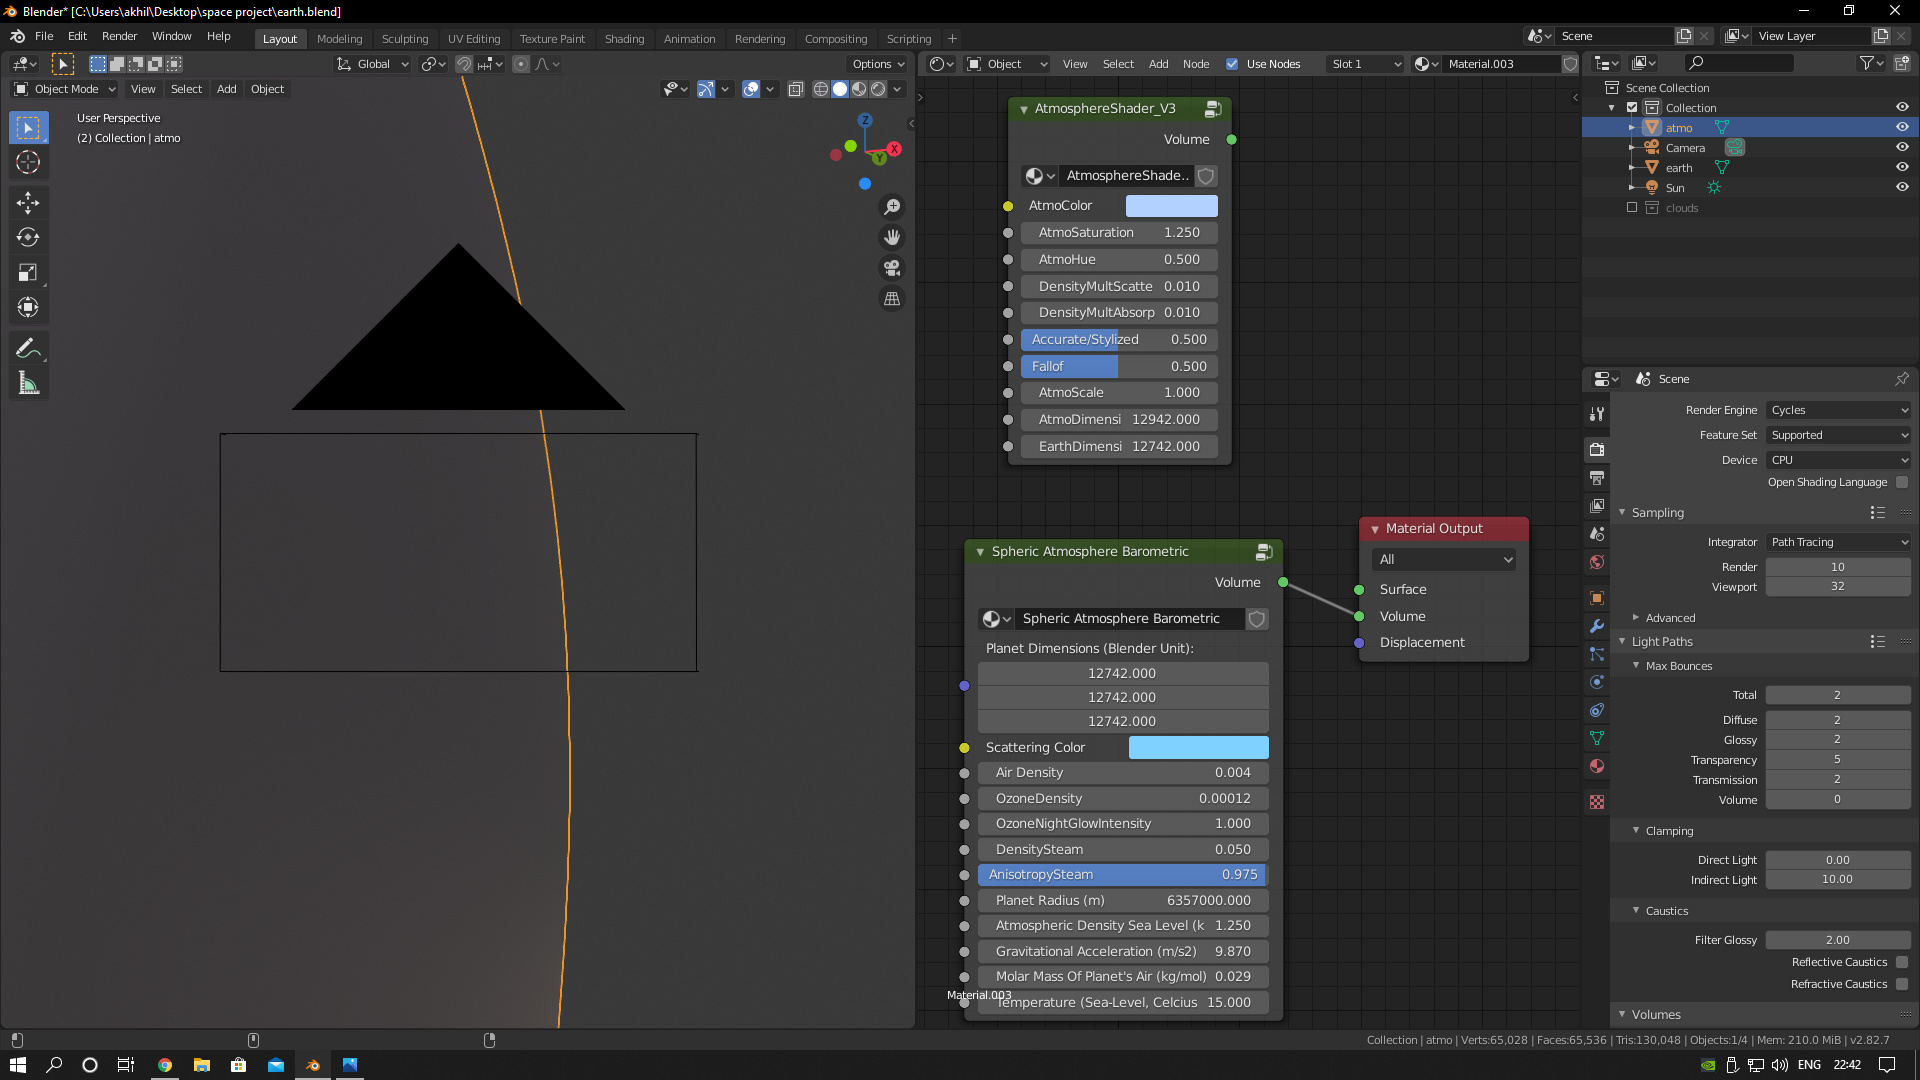The width and height of the screenshot is (1920, 1080).
Task: Open the Render menu
Action: pyautogui.click(x=119, y=36)
